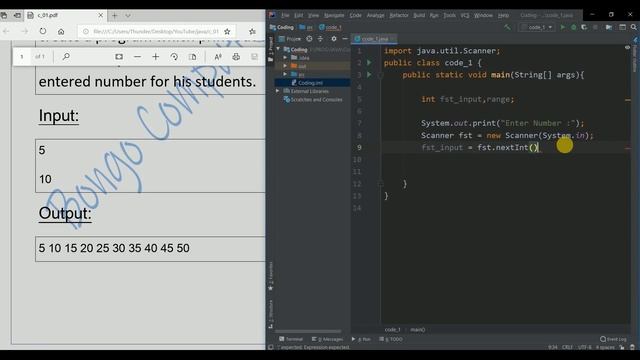Start debugging with the bug icon
The height and width of the screenshot is (360, 640).
tap(573, 27)
